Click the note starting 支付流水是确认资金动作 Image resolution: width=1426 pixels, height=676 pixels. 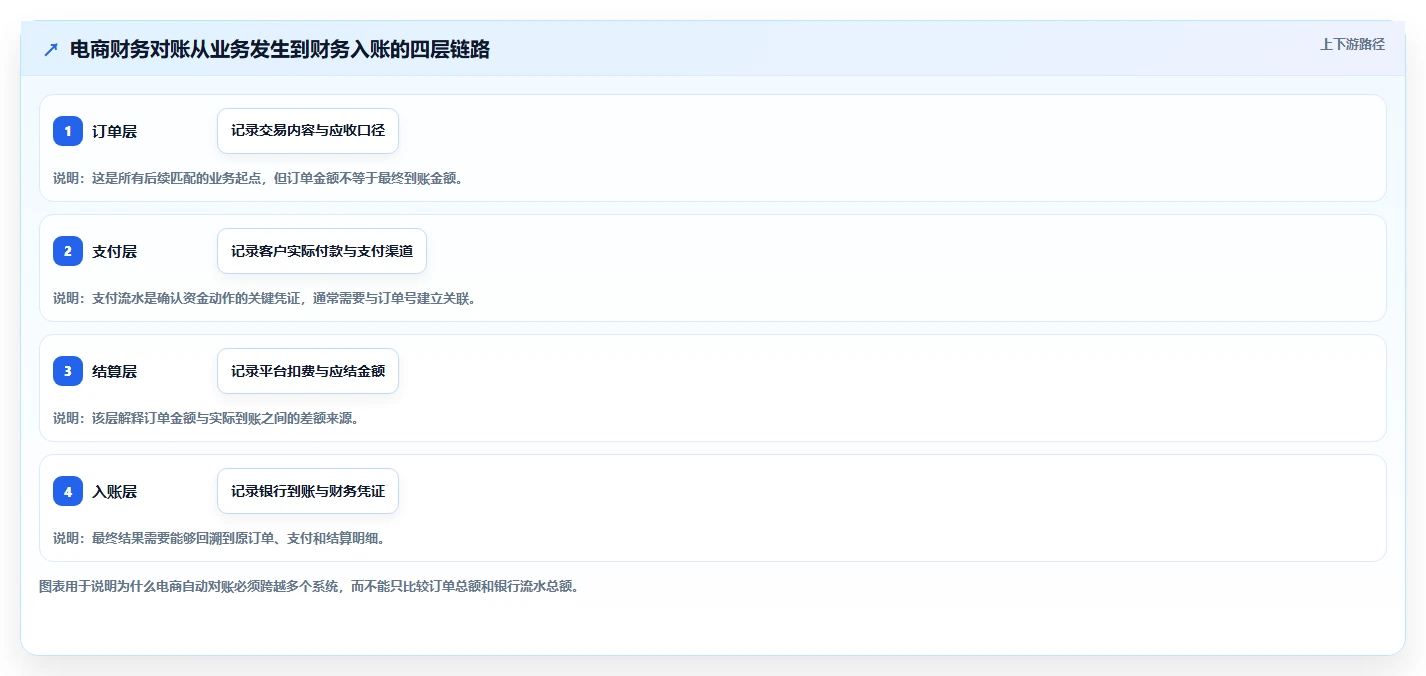264,298
